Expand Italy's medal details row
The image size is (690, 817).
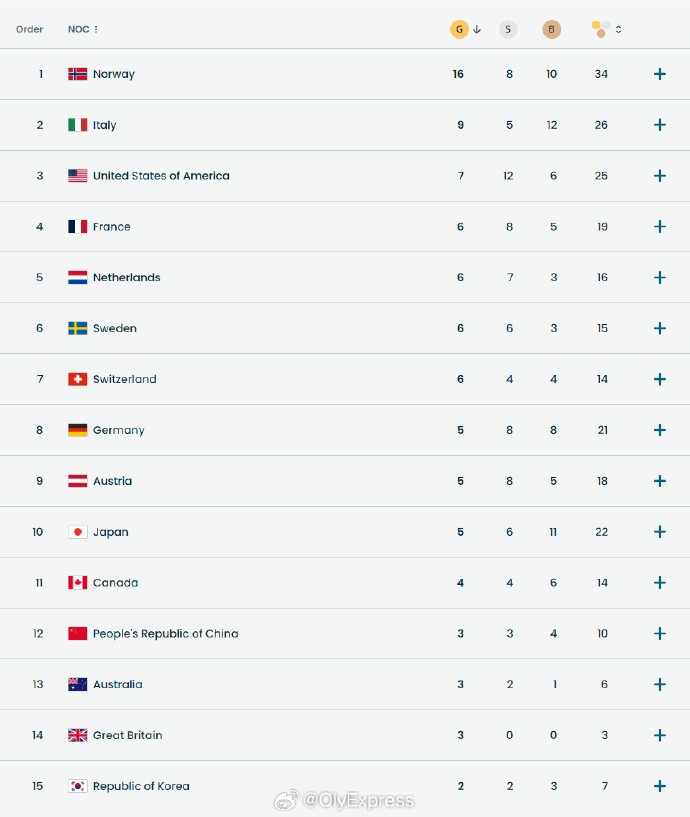660,125
